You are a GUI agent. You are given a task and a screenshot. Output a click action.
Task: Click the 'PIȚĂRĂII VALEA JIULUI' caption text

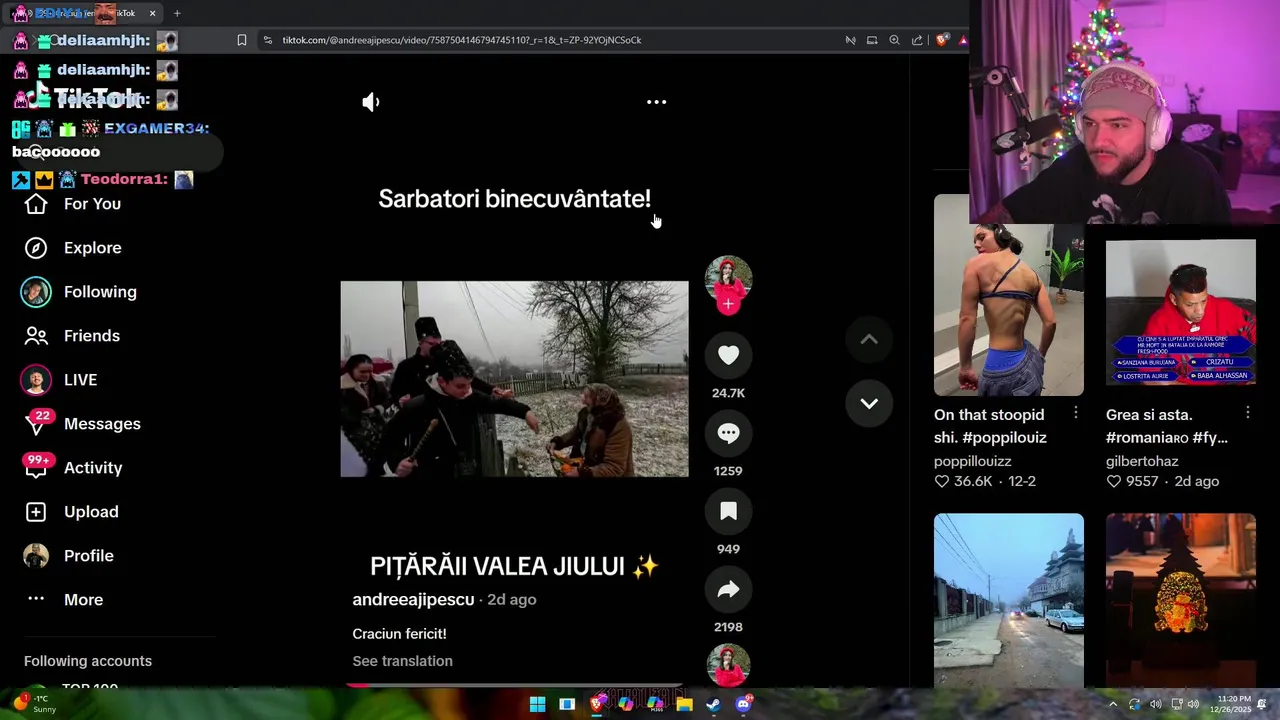tap(514, 566)
